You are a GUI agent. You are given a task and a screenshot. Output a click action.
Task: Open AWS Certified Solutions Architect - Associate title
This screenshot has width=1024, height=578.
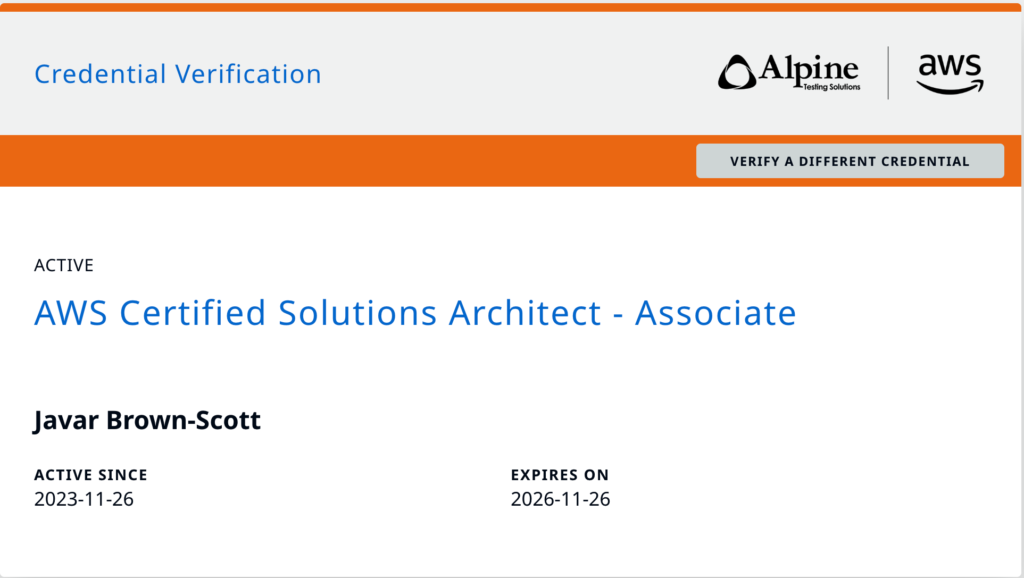[415, 313]
